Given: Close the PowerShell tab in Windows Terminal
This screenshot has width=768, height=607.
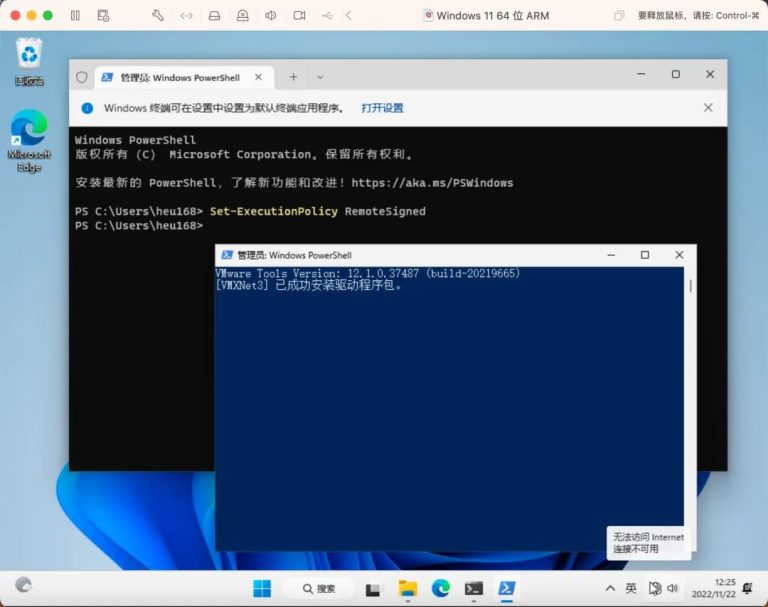Looking at the screenshot, I should tap(259, 77).
